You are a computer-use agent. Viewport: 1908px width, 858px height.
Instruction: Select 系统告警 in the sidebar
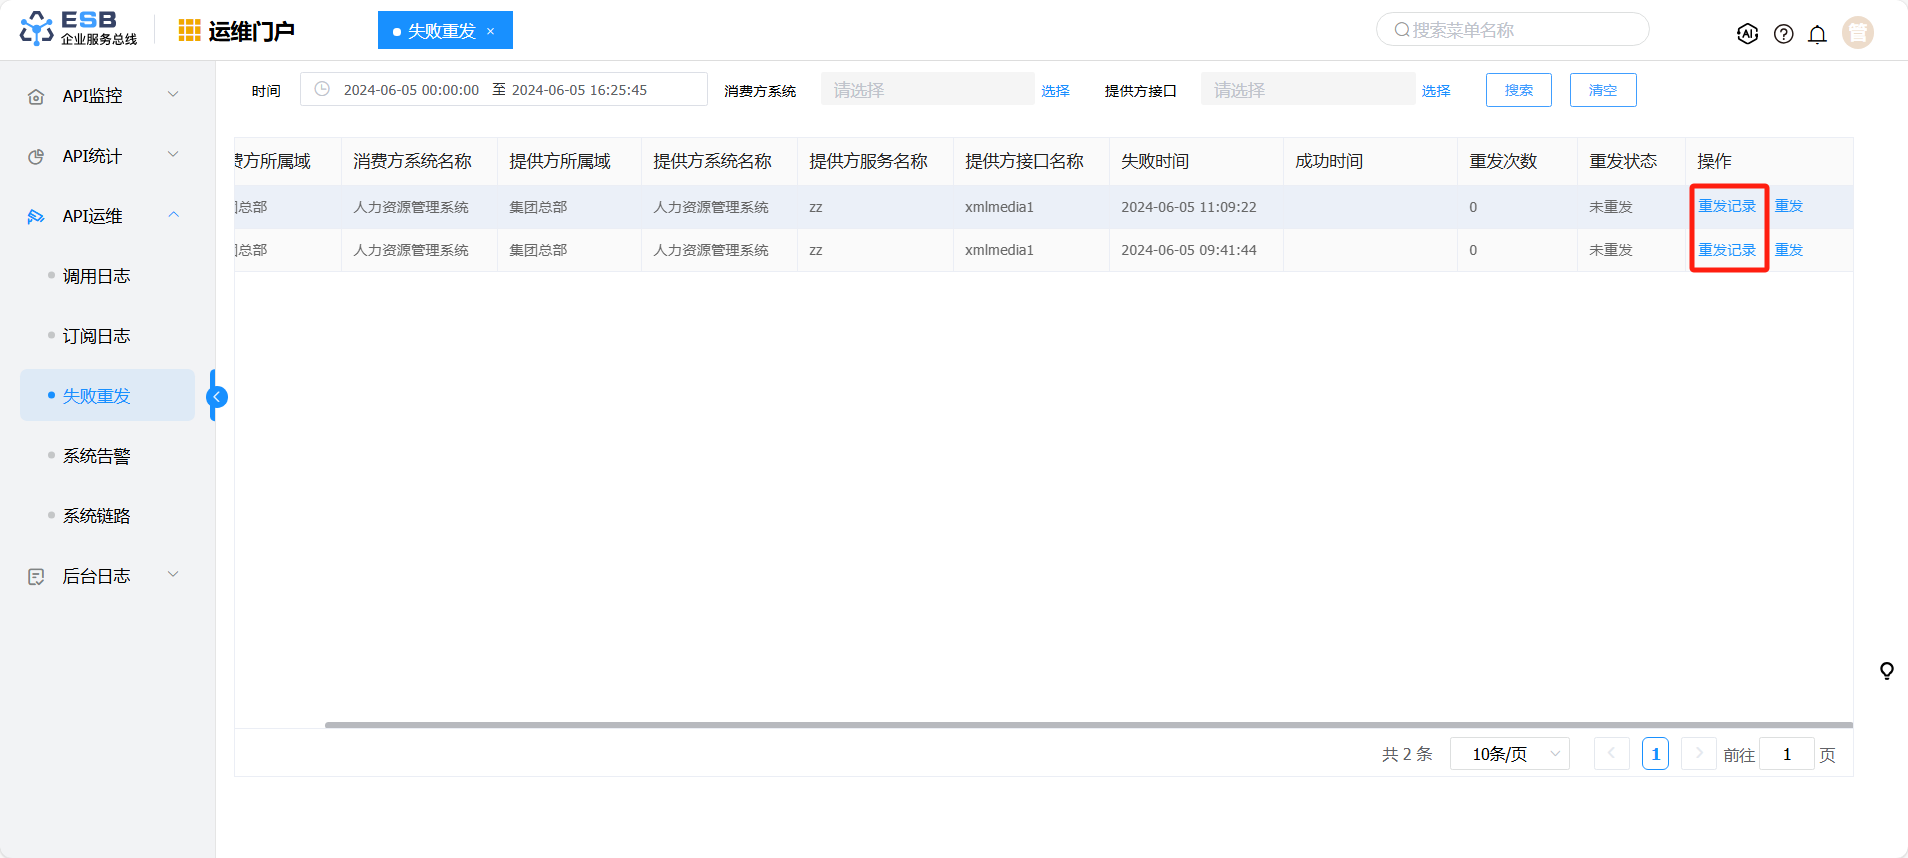point(97,456)
